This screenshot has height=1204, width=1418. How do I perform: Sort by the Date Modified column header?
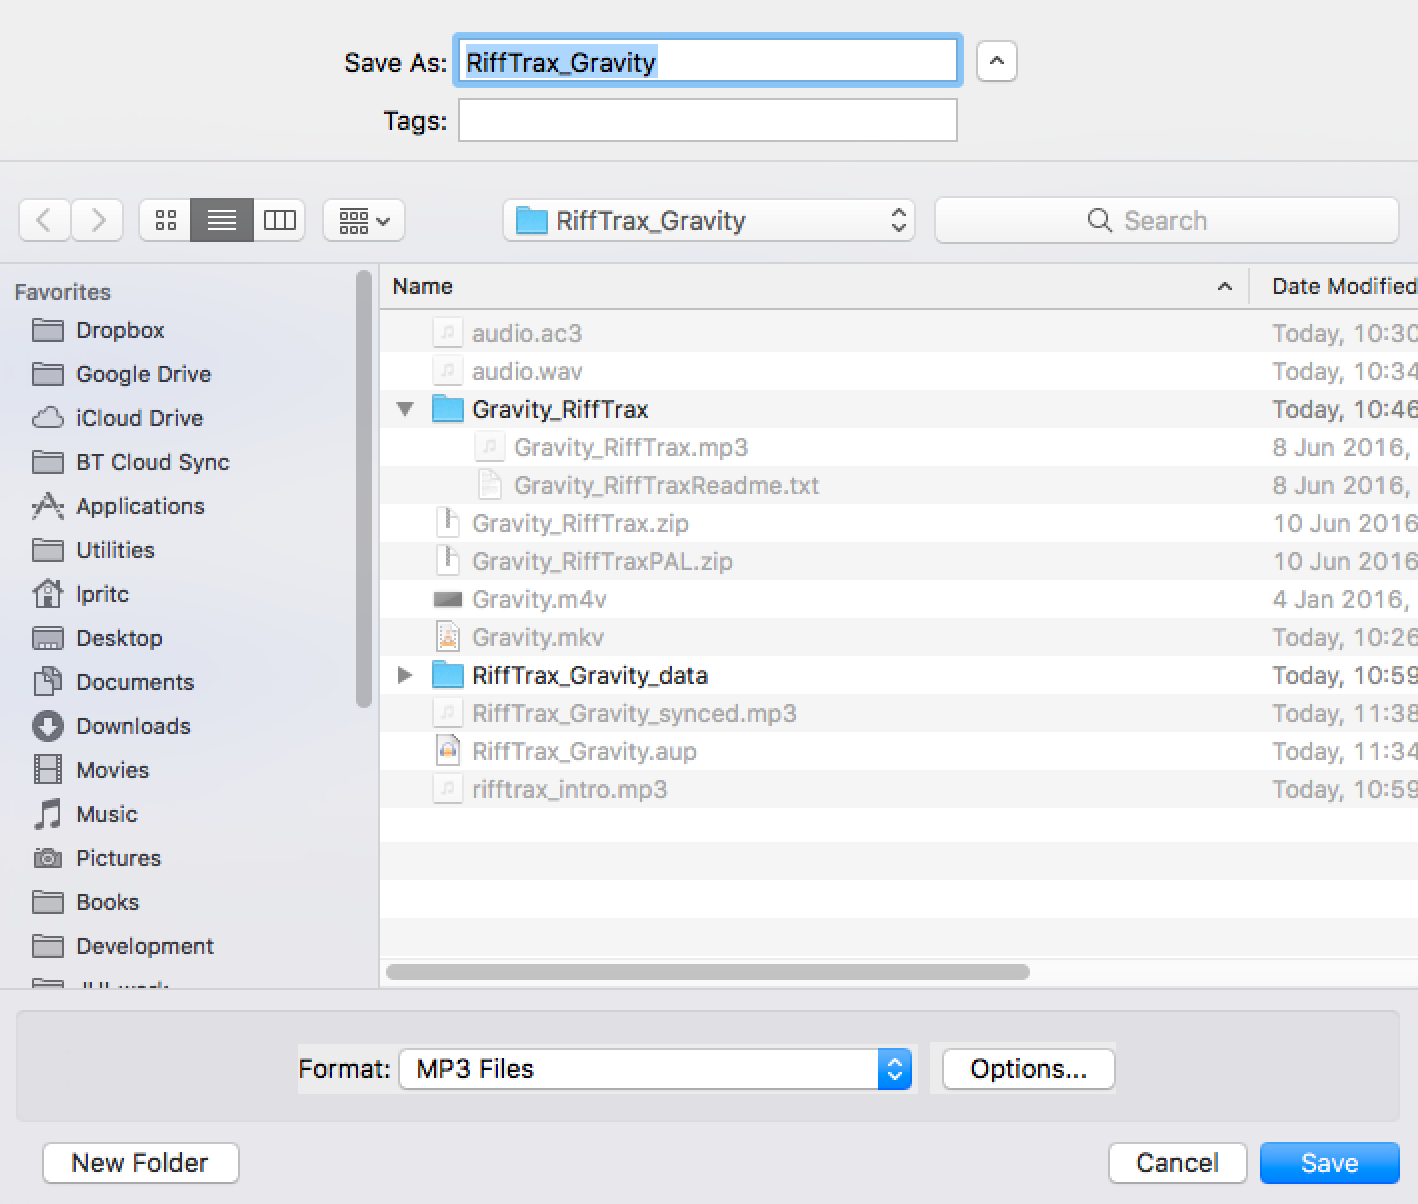[x=1335, y=287]
